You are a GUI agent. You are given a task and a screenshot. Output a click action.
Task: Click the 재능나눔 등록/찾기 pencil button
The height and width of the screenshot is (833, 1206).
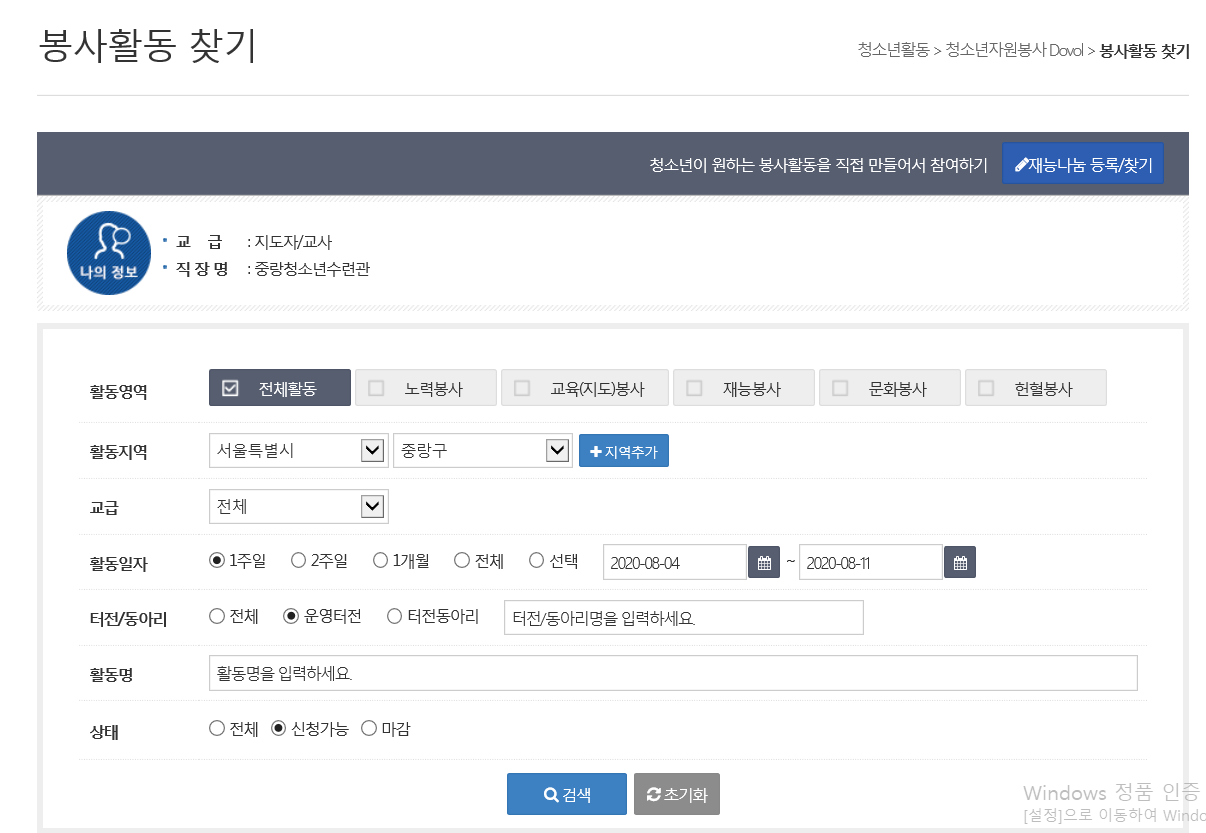point(1082,164)
